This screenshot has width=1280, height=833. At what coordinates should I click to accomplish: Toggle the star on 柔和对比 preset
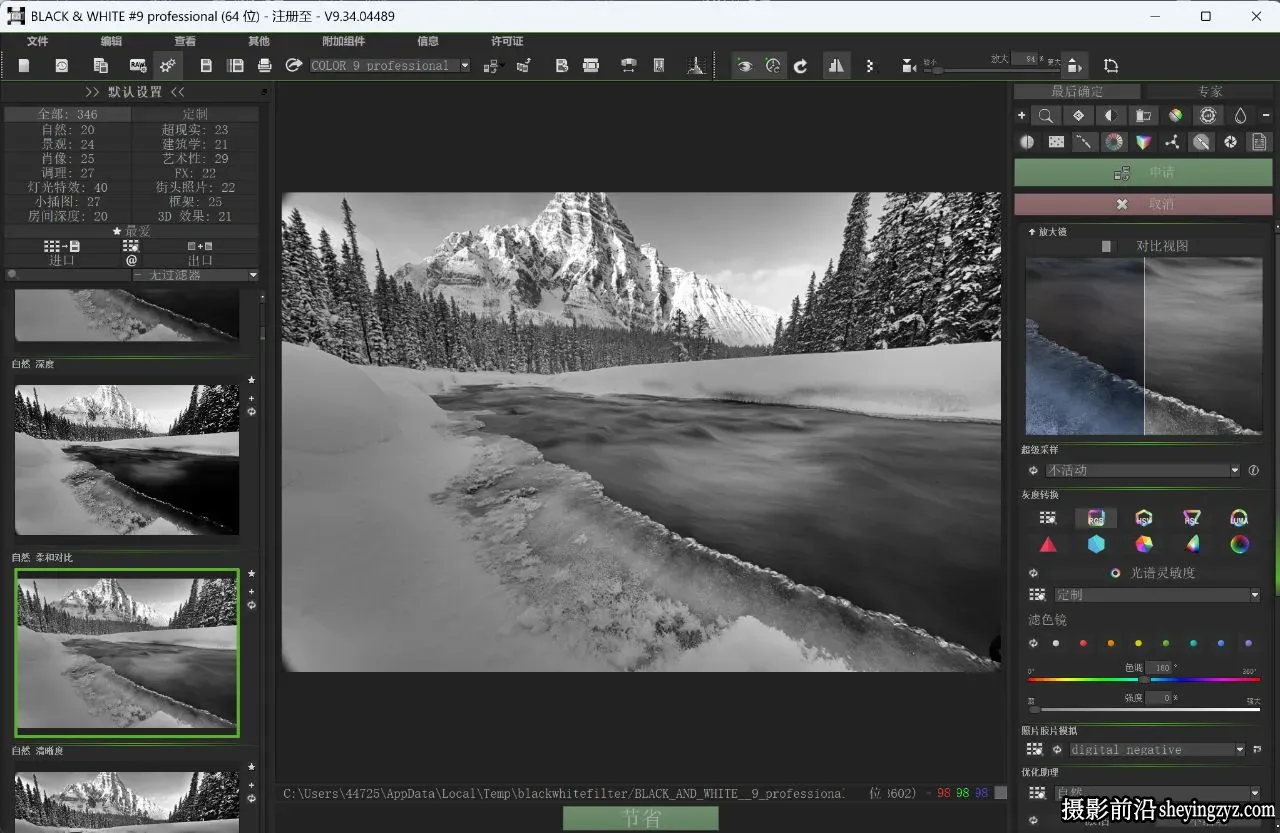pyautogui.click(x=251, y=574)
